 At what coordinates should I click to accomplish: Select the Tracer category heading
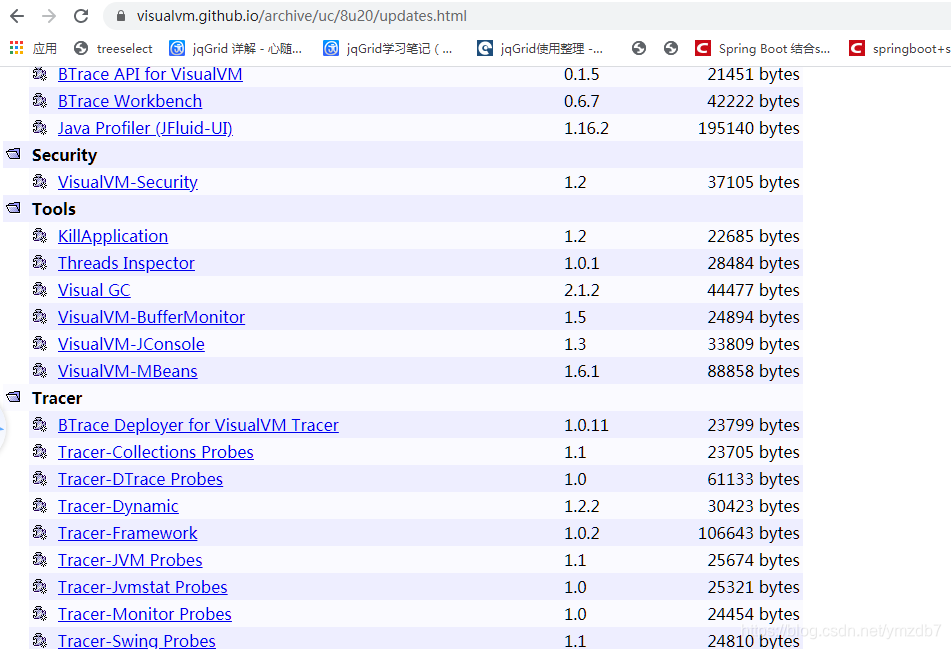57,398
